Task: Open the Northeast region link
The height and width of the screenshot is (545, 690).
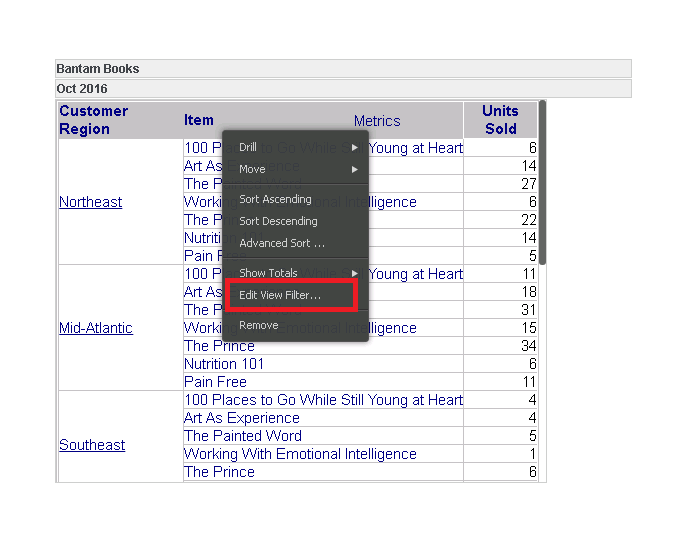Action: [91, 202]
